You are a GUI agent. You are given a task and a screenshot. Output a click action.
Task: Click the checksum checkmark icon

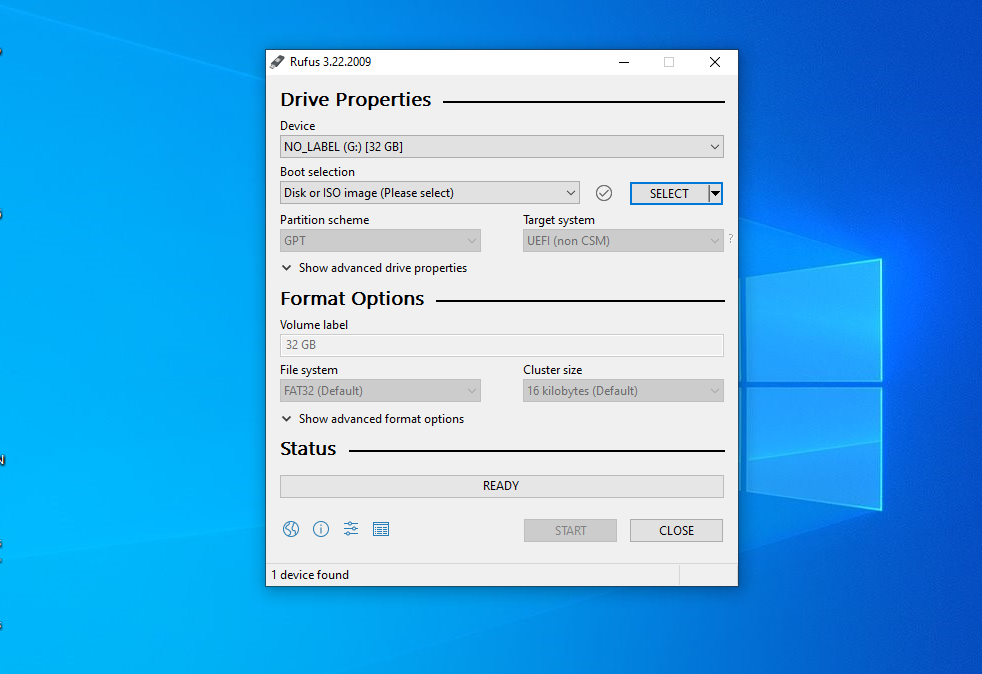point(604,193)
